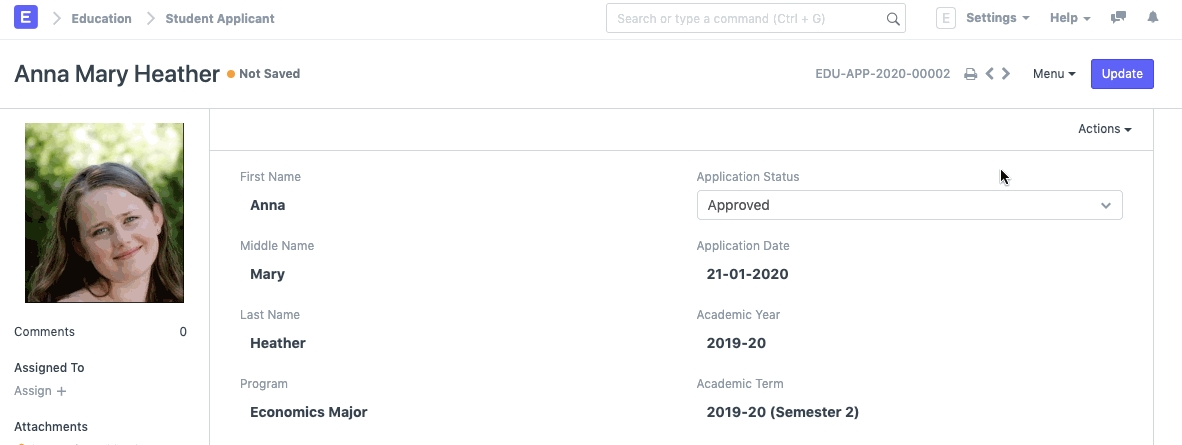The width and height of the screenshot is (1182, 445).
Task: Go to previous record arrow
Action: (x=989, y=74)
